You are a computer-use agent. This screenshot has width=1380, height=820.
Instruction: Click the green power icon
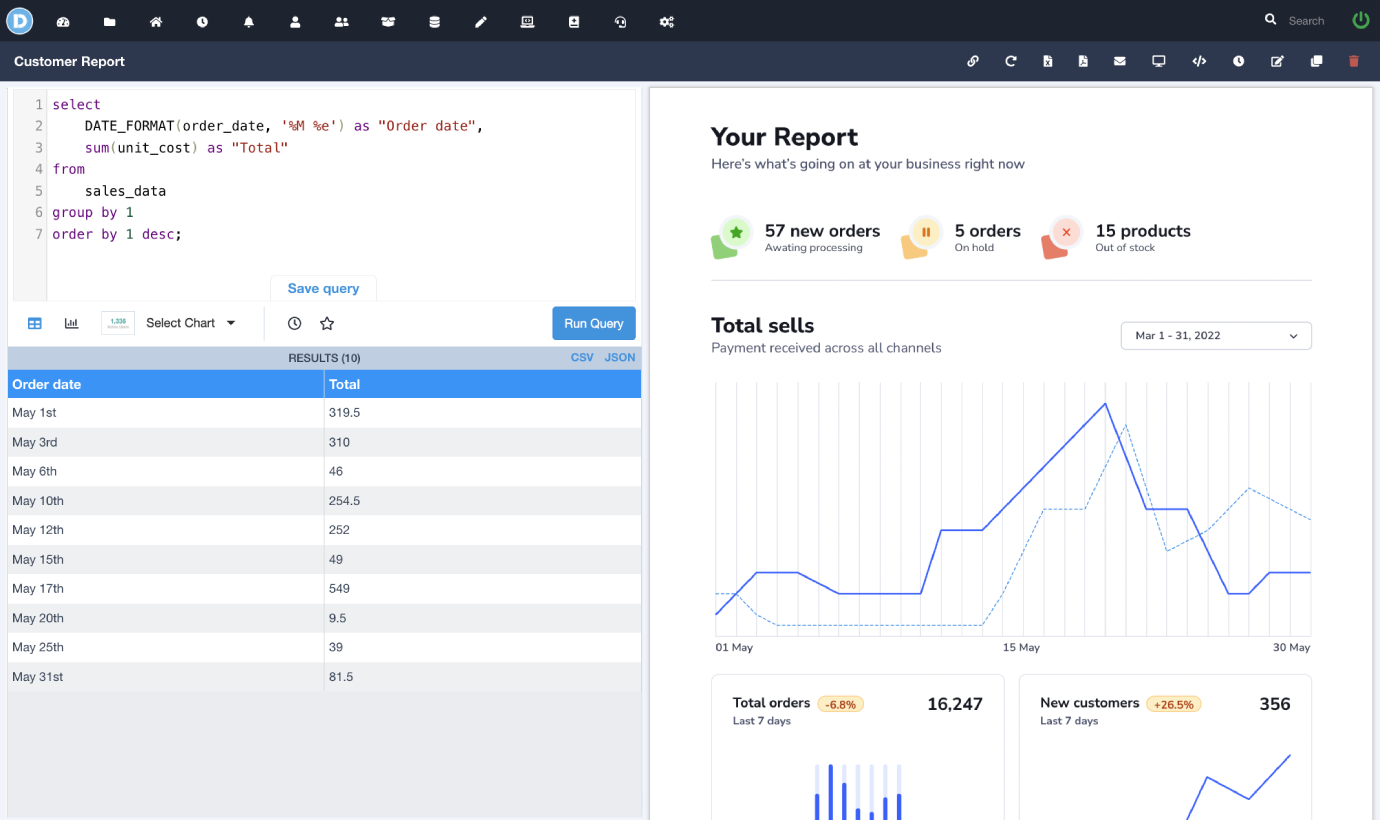tap(1360, 20)
